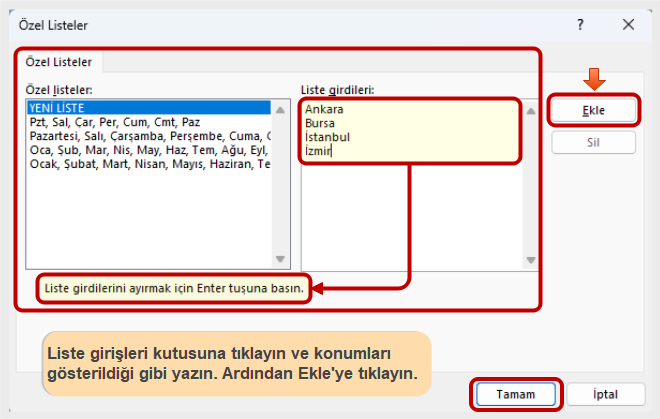Viewport: 660px width, 419px height.
Task: Select the Pazartesi, Salı, Çarşamba list row
Action: click(149, 136)
